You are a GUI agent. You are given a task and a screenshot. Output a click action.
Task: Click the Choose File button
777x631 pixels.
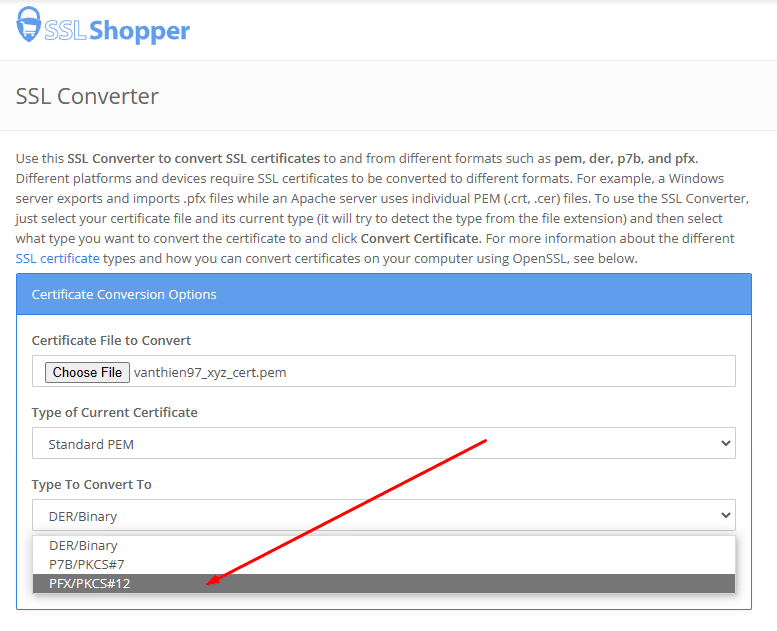pyautogui.click(x=87, y=372)
